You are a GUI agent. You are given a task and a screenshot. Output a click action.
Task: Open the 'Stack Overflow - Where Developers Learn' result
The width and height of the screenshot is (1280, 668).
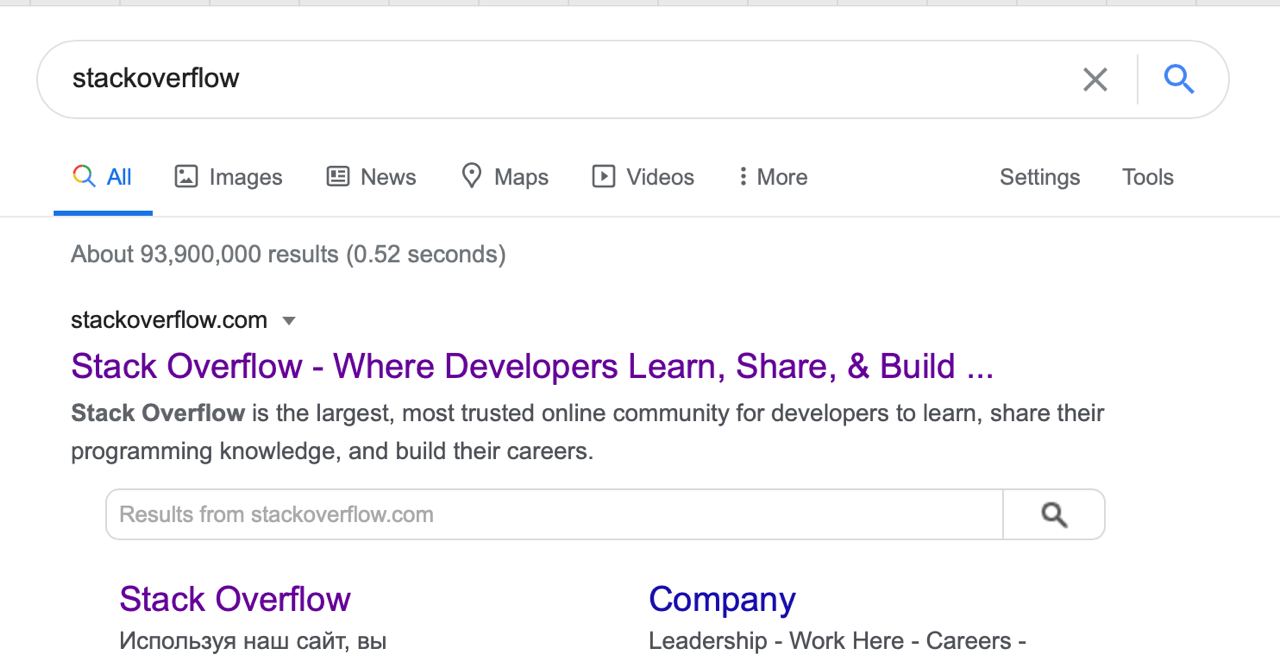coord(532,366)
